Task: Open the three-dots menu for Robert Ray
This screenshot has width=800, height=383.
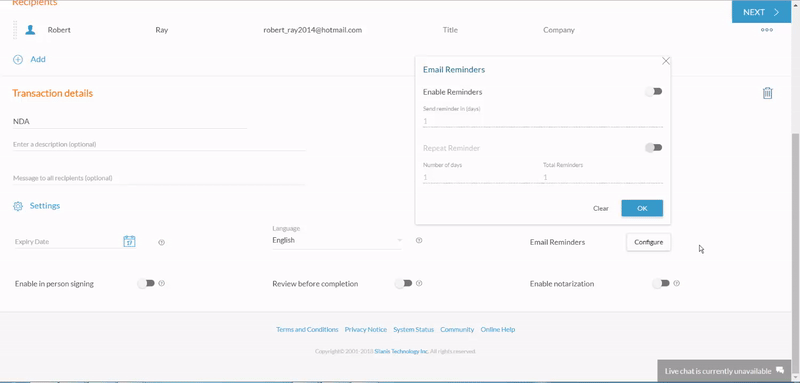Action: point(766,30)
